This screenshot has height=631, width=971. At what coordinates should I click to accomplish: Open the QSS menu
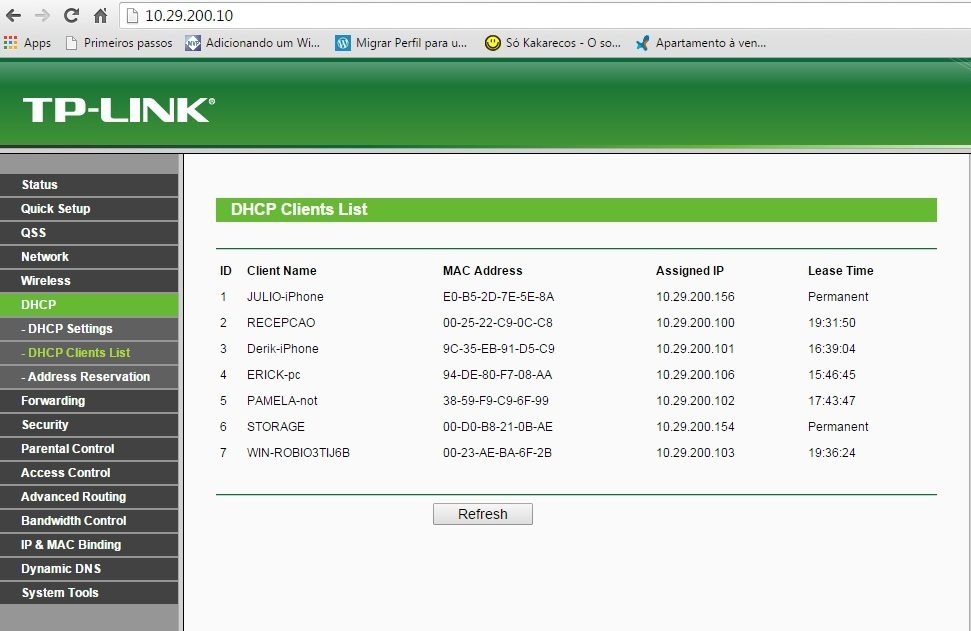[x=89, y=233]
